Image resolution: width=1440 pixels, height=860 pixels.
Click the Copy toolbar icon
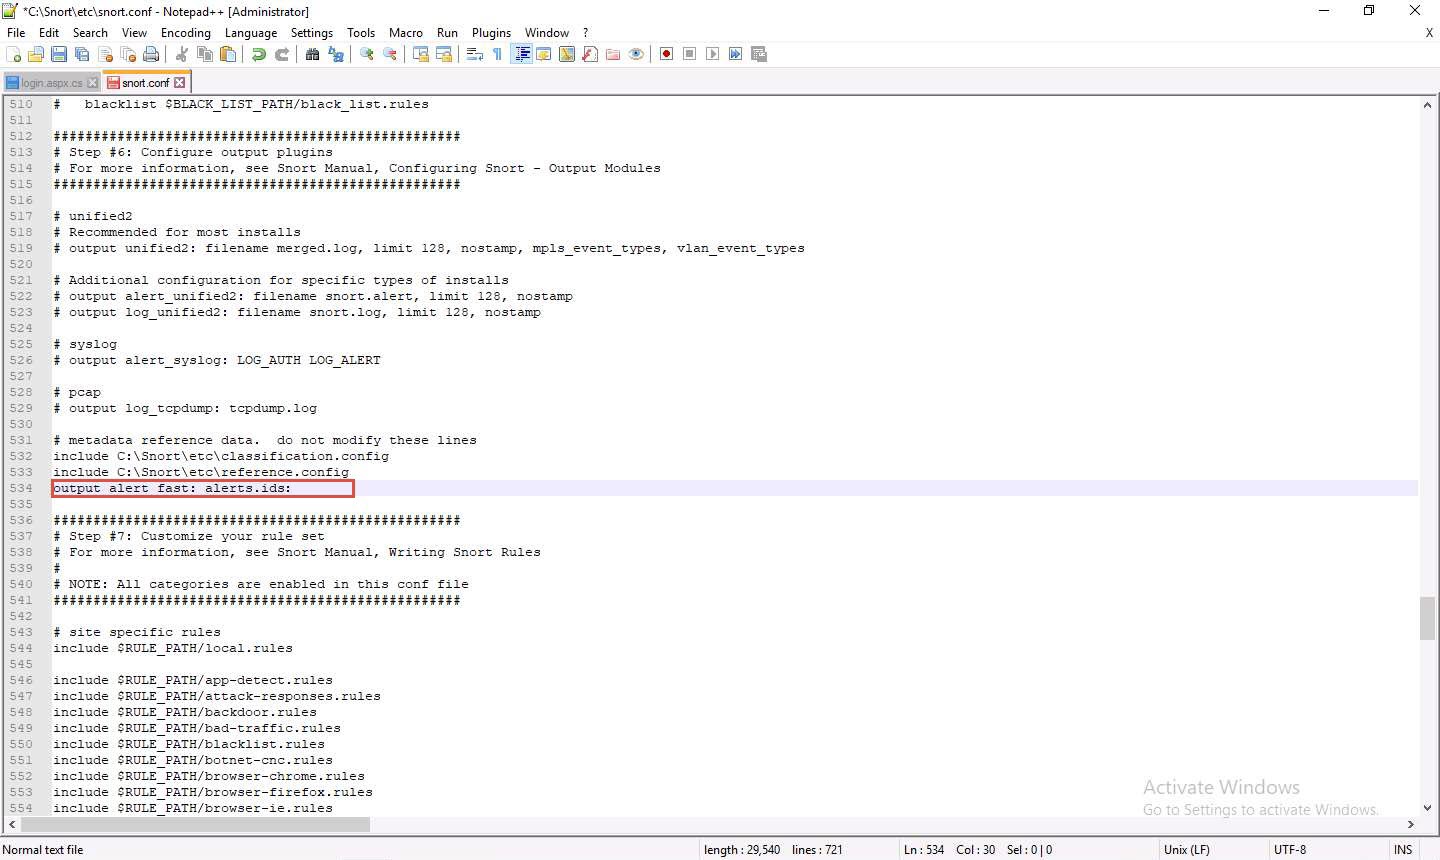coord(205,54)
